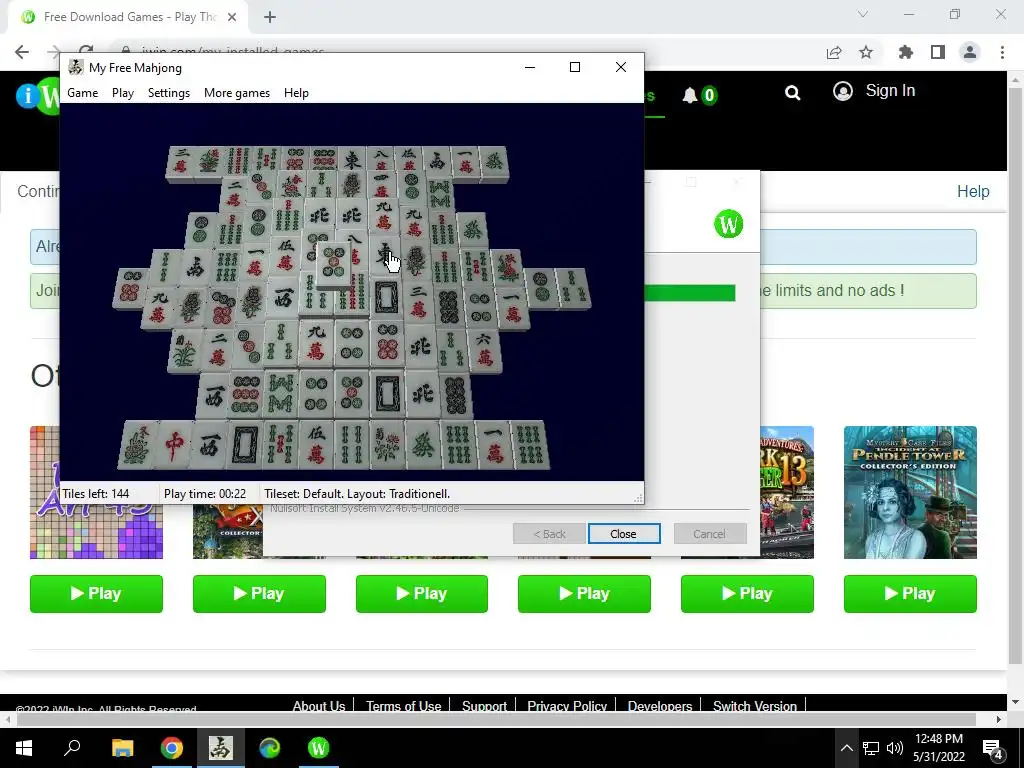The width and height of the screenshot is (1024, 768).
Task: Open the Settings menu in Mahjong
Action: [x=168, y=93]
